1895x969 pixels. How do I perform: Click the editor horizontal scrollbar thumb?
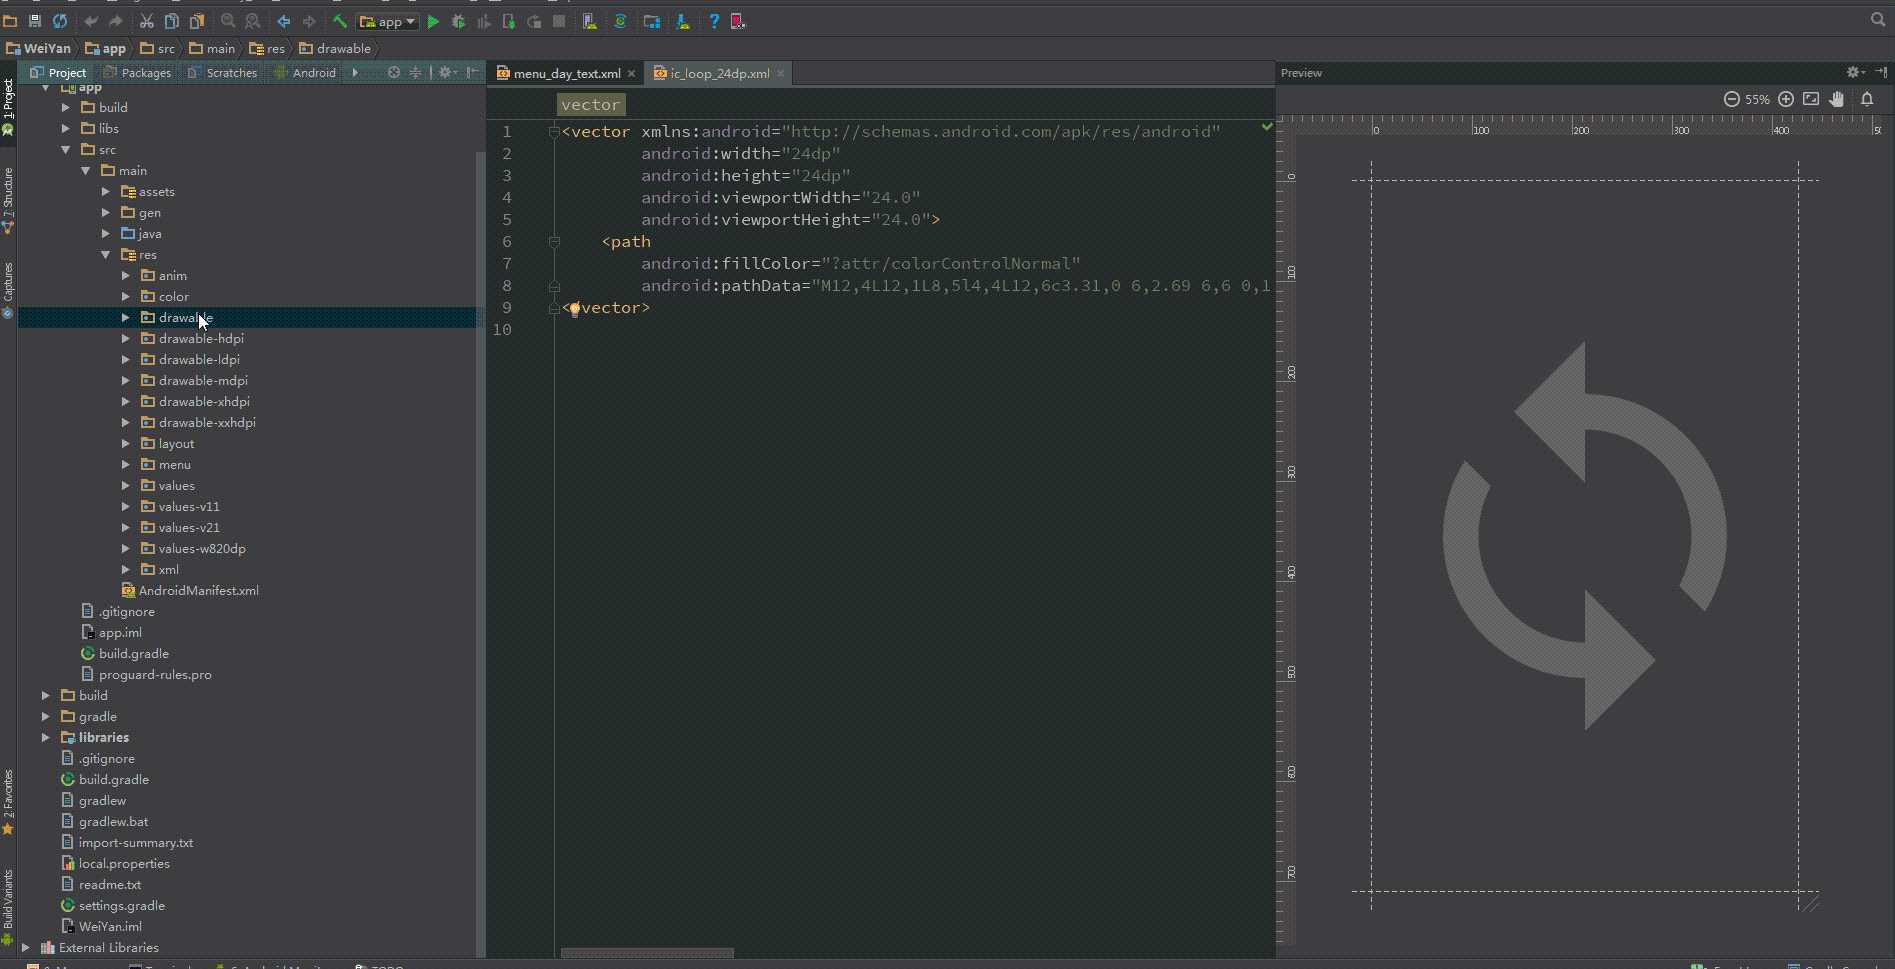(647, 953)
